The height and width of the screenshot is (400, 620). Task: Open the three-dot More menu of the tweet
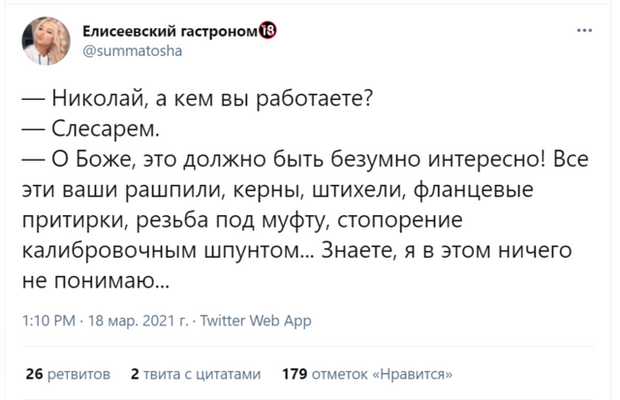click(584, 30)
